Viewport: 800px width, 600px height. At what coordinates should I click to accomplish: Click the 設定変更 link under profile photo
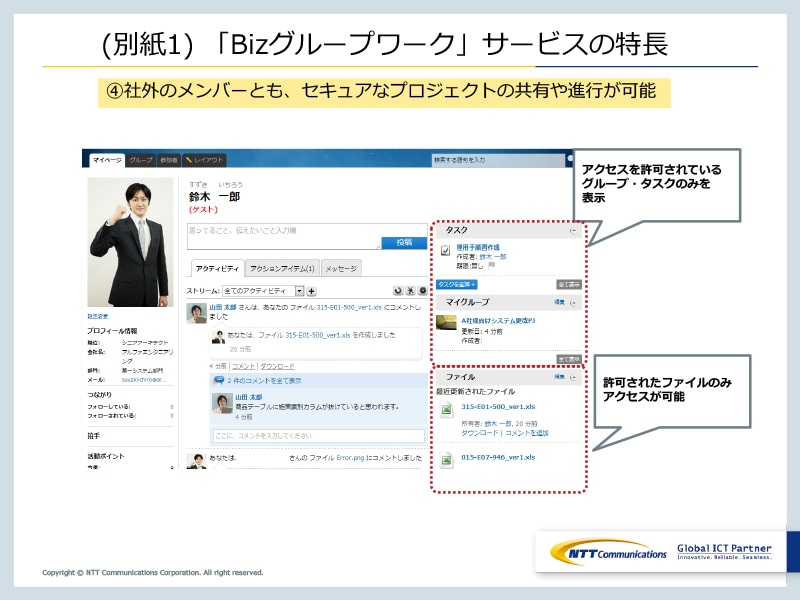[x=97, y=316]
